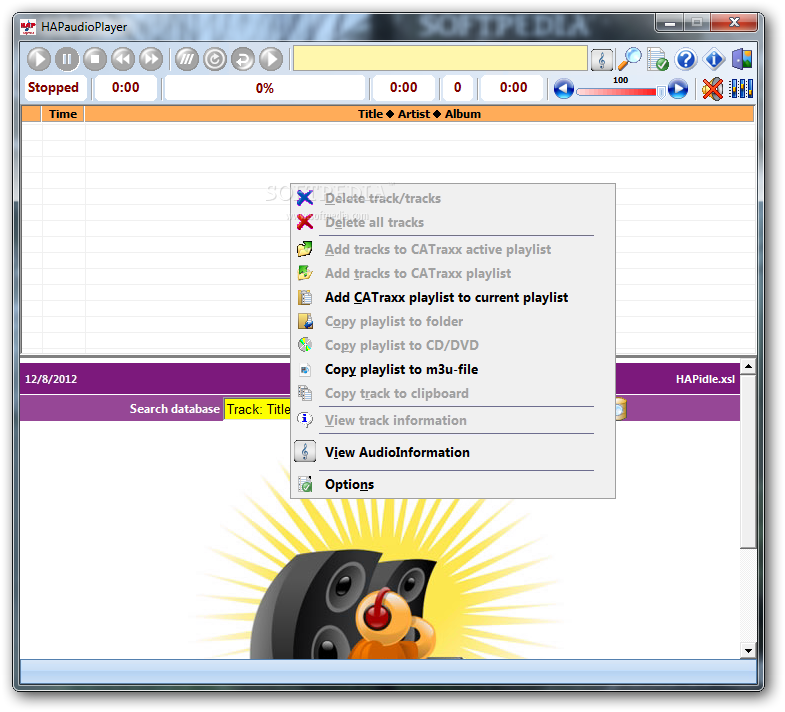Image resolution: width=785 pixels, height=712 pixels.
Task: Click the scrollbar up arrow in lower panel
Action: tap(748, 367)
